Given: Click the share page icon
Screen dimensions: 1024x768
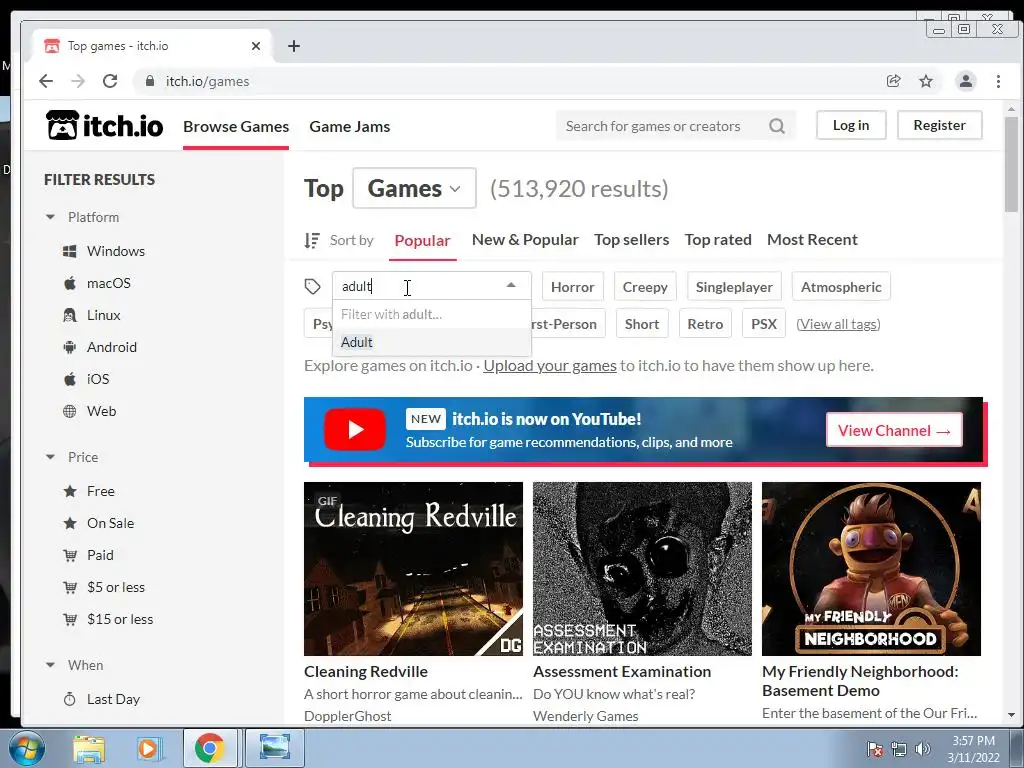Looking at the screenshot, I should coord(893,81).
